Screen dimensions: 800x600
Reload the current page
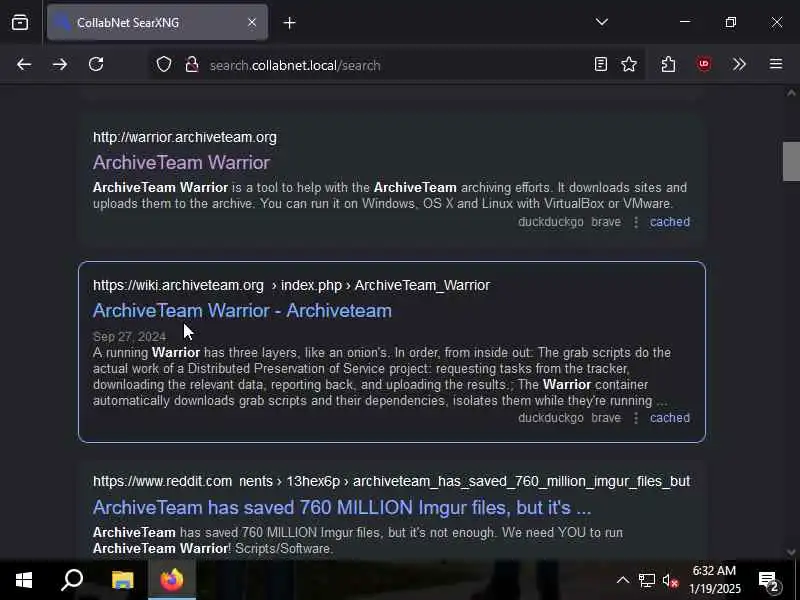point(96,64)
